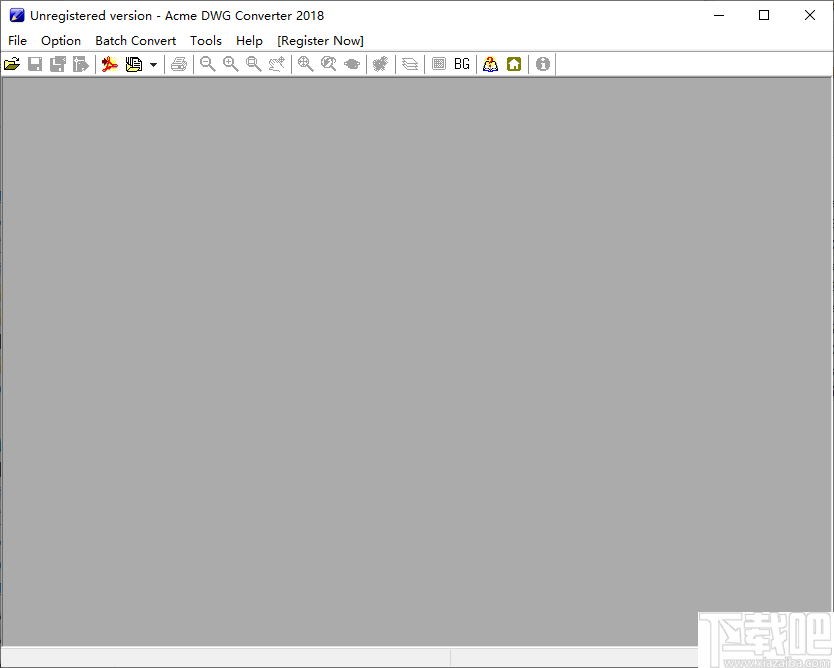Open the Batch Convert menu
Image resolution: width=834 pixels, height=668 pixels.
coord(135,40)
